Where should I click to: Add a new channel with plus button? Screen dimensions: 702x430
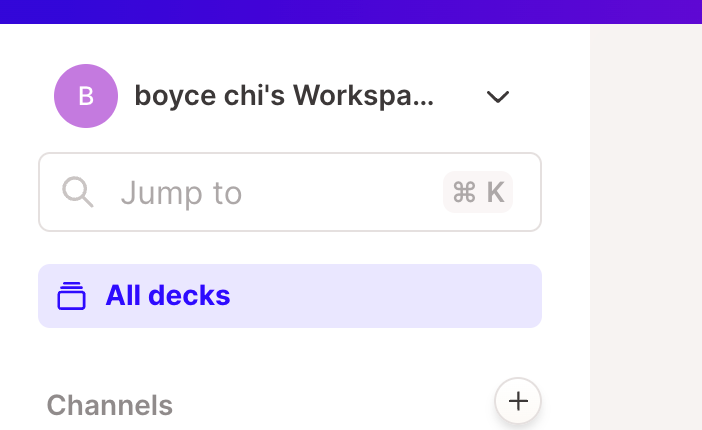click(x=518, y=401)
